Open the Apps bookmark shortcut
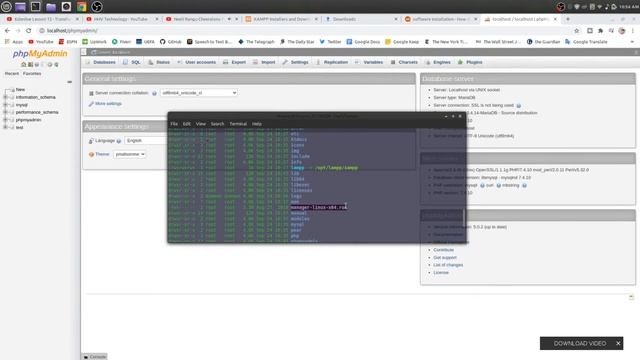This screenshot has height=360, width=640. pyautogui.click(x=14, y=42)
